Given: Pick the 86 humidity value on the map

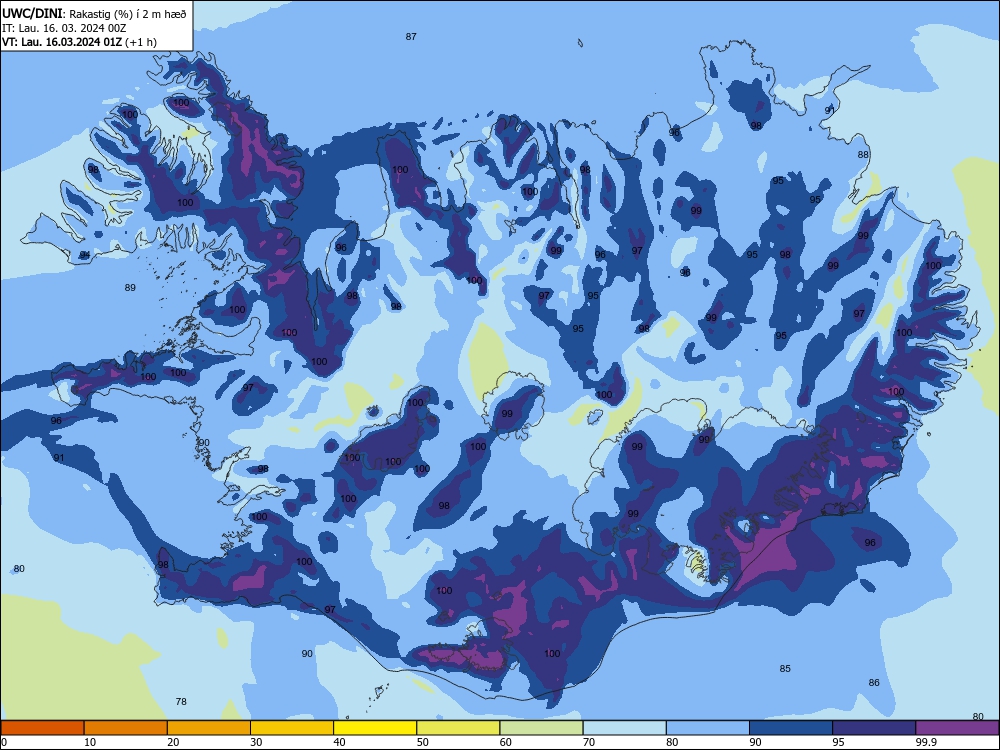Looking at the screenshot, I should [874, 682].
